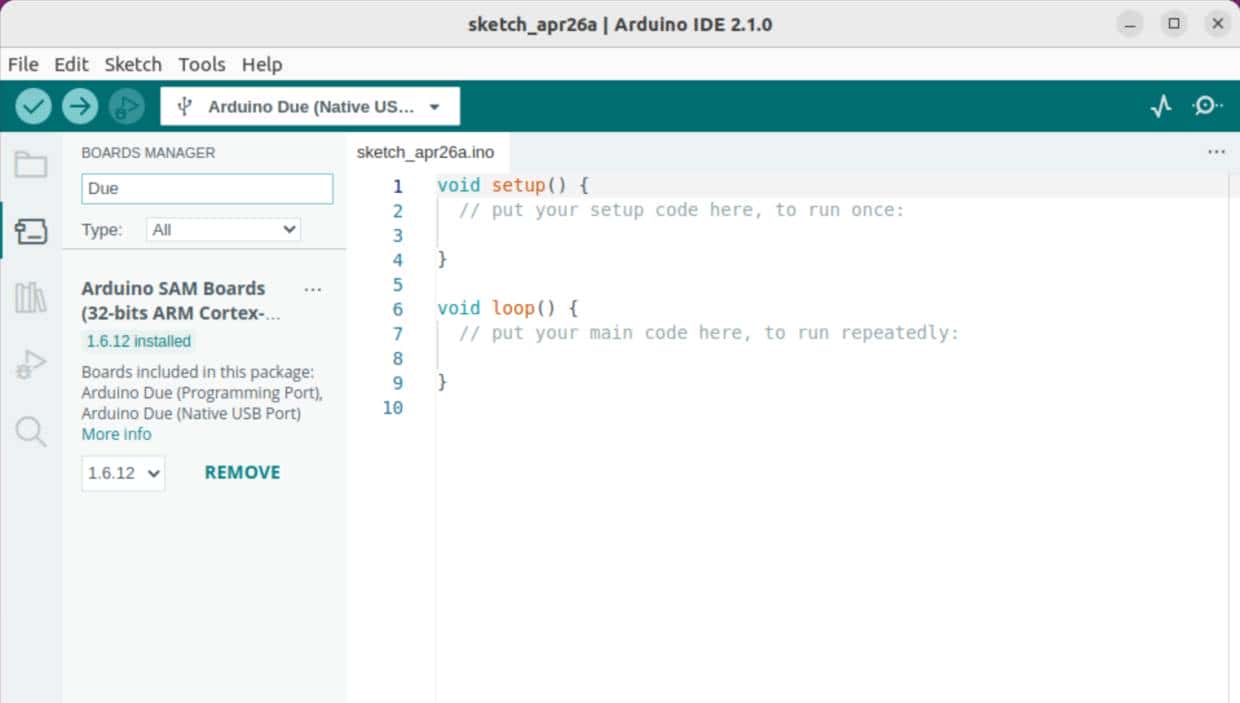Image resolution: width=1240 pixels, height=703 pixels.
Task: Open the Serial Plotter icon
Action: pyautogui.click(x=1160, y=105)
